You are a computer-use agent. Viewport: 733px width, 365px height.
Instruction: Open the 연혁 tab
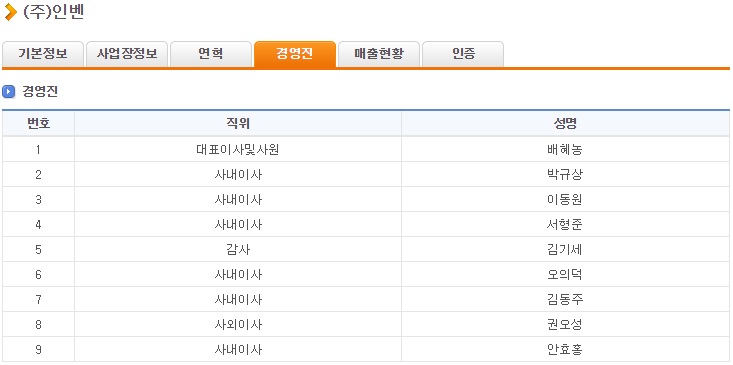(x=211, y=54)
